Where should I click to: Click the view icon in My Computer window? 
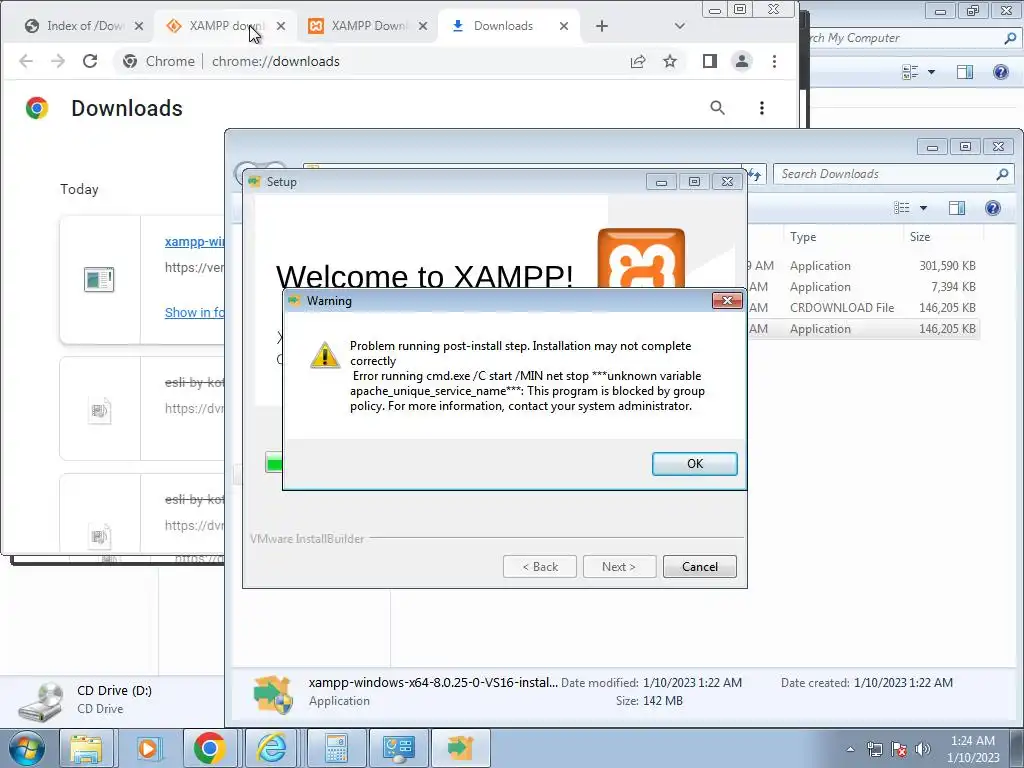click(910, 72)
